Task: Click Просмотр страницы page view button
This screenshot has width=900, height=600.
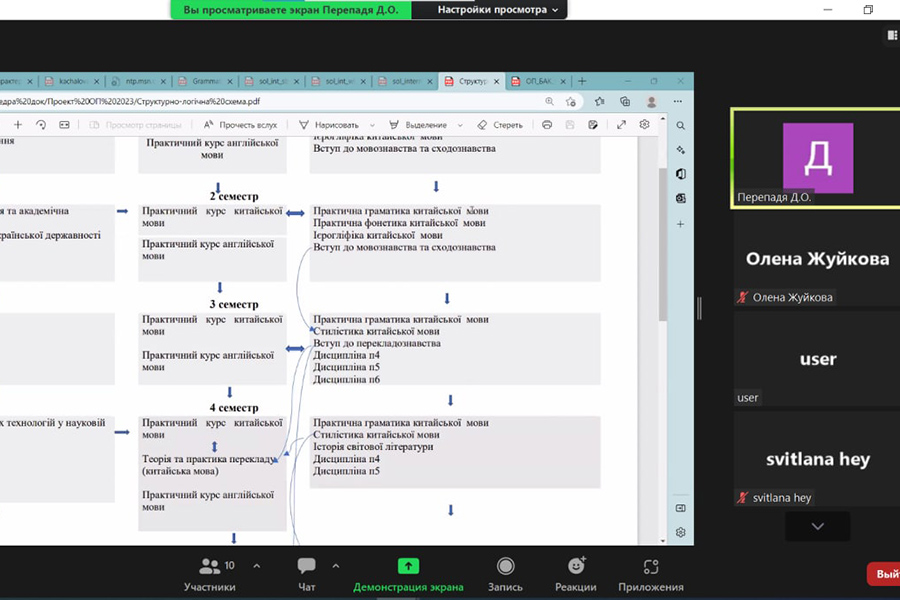Action: 135,125
